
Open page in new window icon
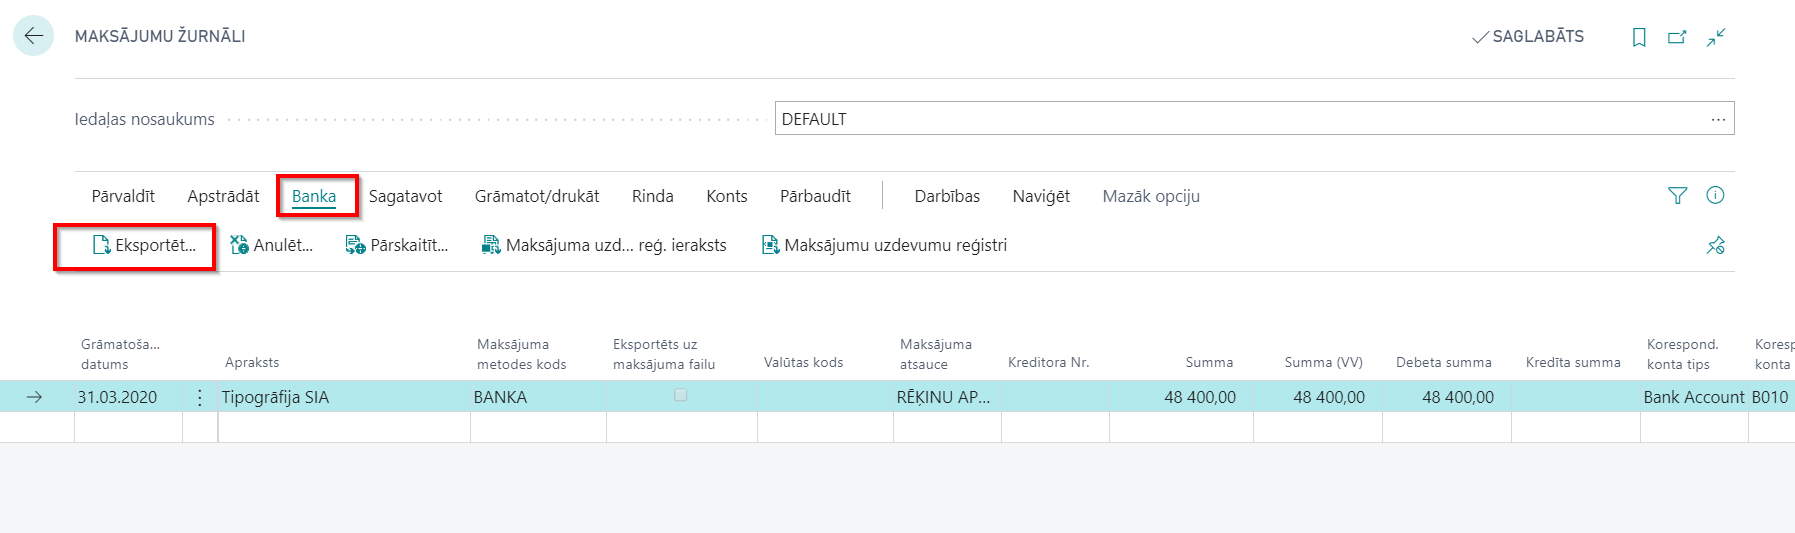click(1677, 37)
